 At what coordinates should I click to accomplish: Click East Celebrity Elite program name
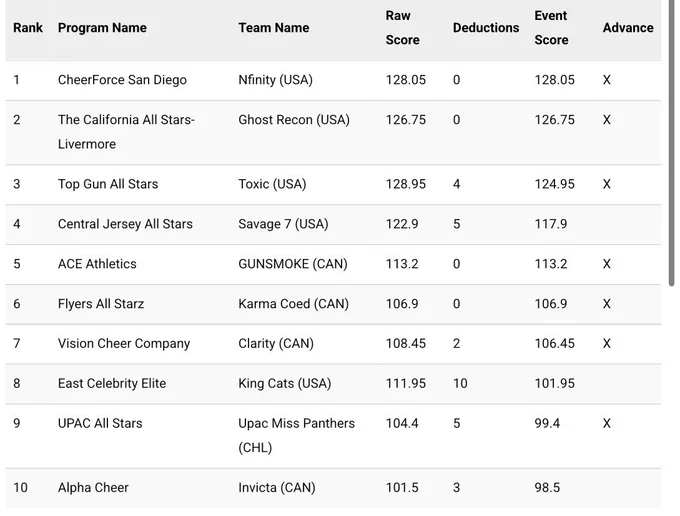click(112, 383)
